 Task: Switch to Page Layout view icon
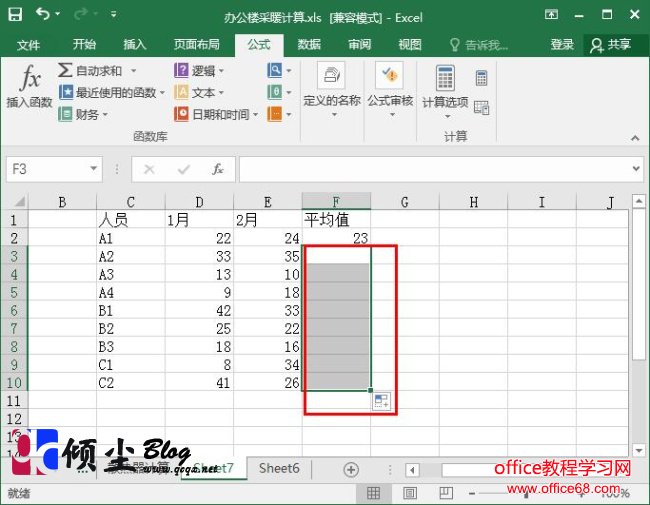click(410, 493)
